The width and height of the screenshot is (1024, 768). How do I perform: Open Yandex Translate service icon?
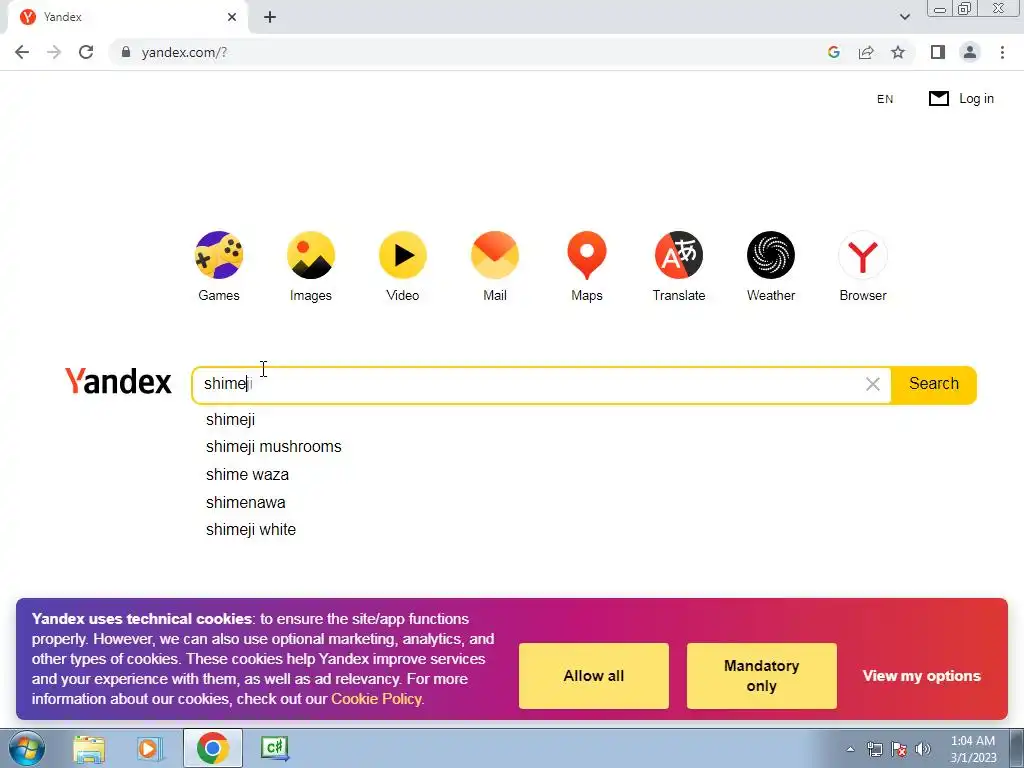pos(679,255)
